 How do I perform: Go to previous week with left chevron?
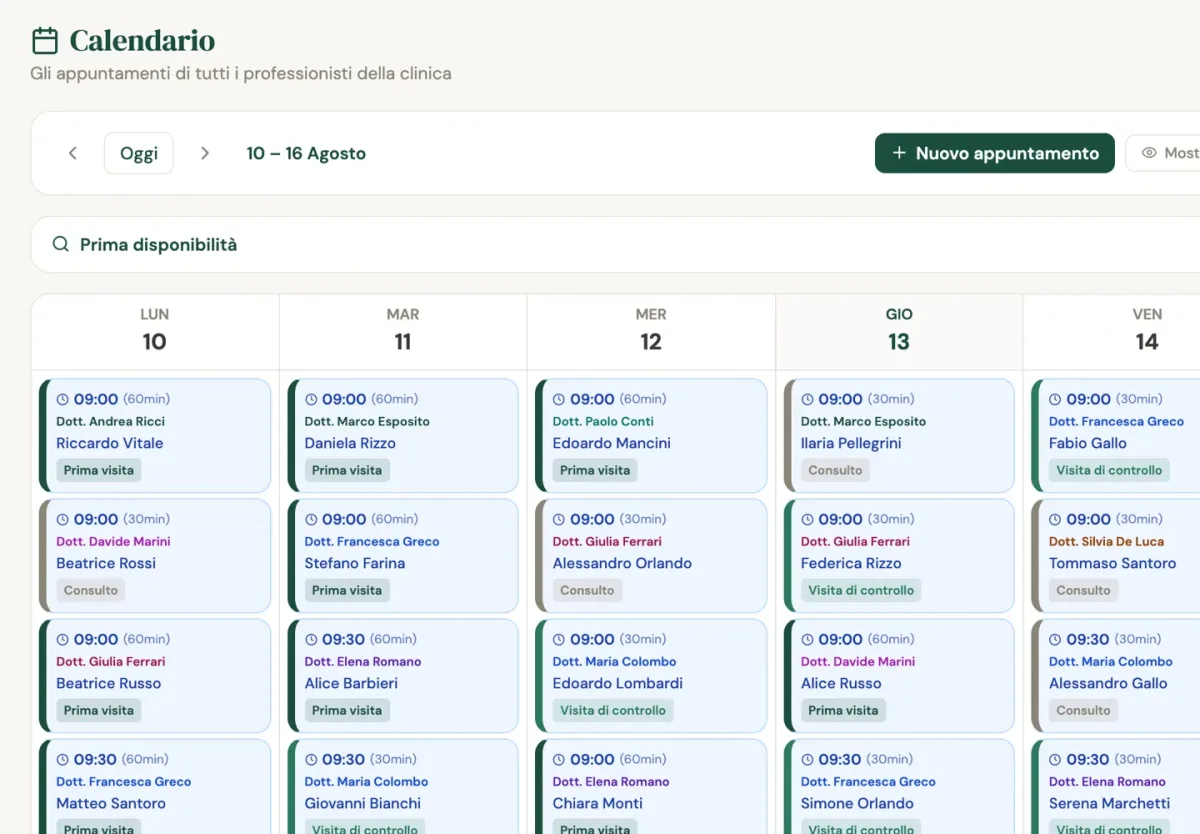[73, 153]
